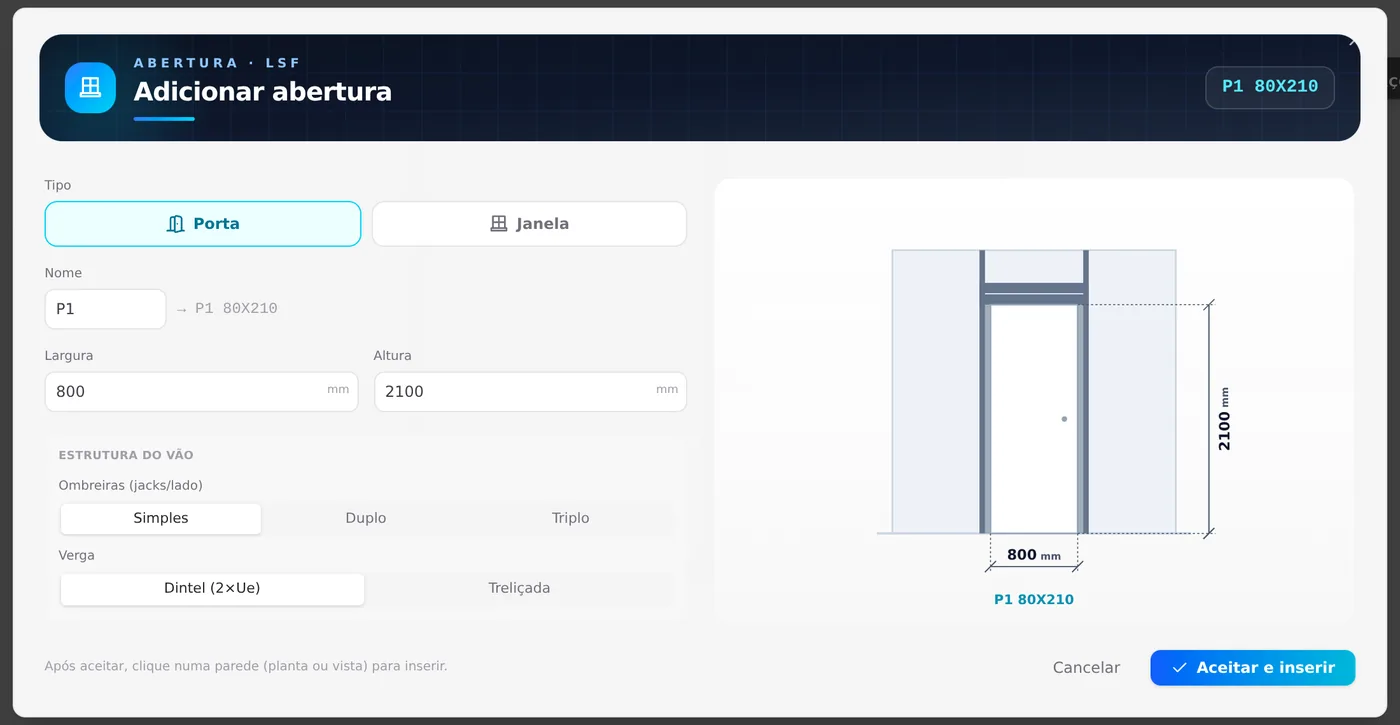Click the Verga label
The width and height of the screenshot is (1400, 725).
pyautogui.click(x=77, y=556)
